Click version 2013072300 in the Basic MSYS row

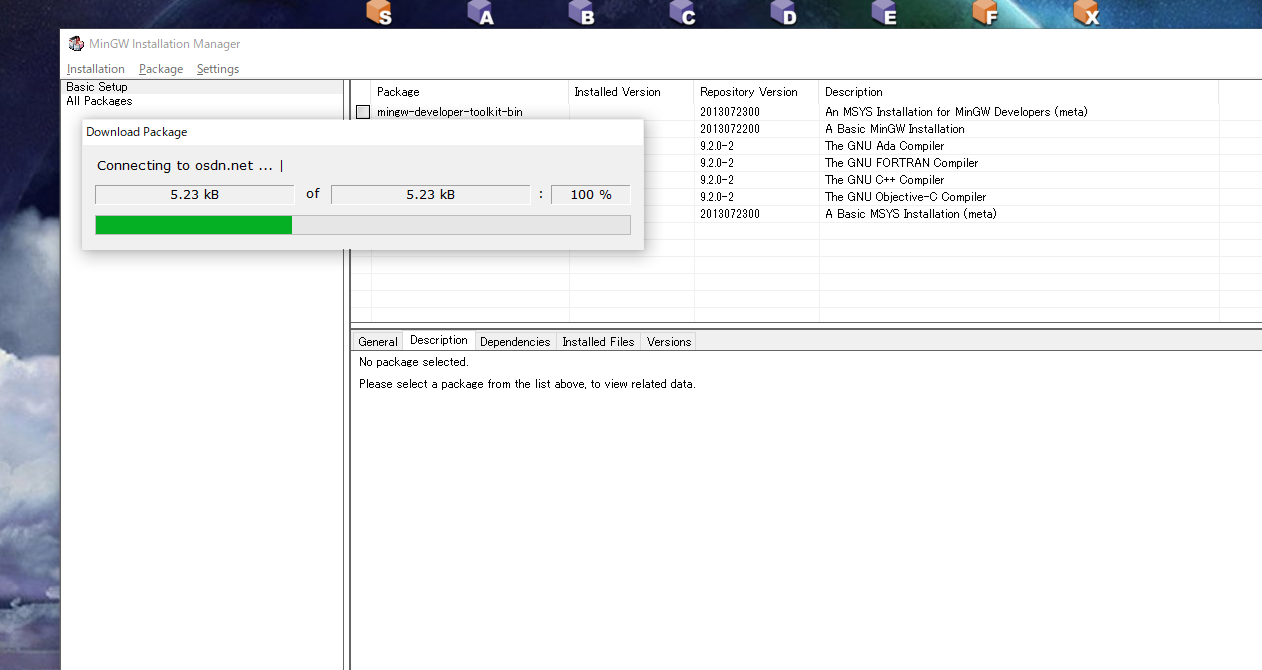(x=730, y=214)
